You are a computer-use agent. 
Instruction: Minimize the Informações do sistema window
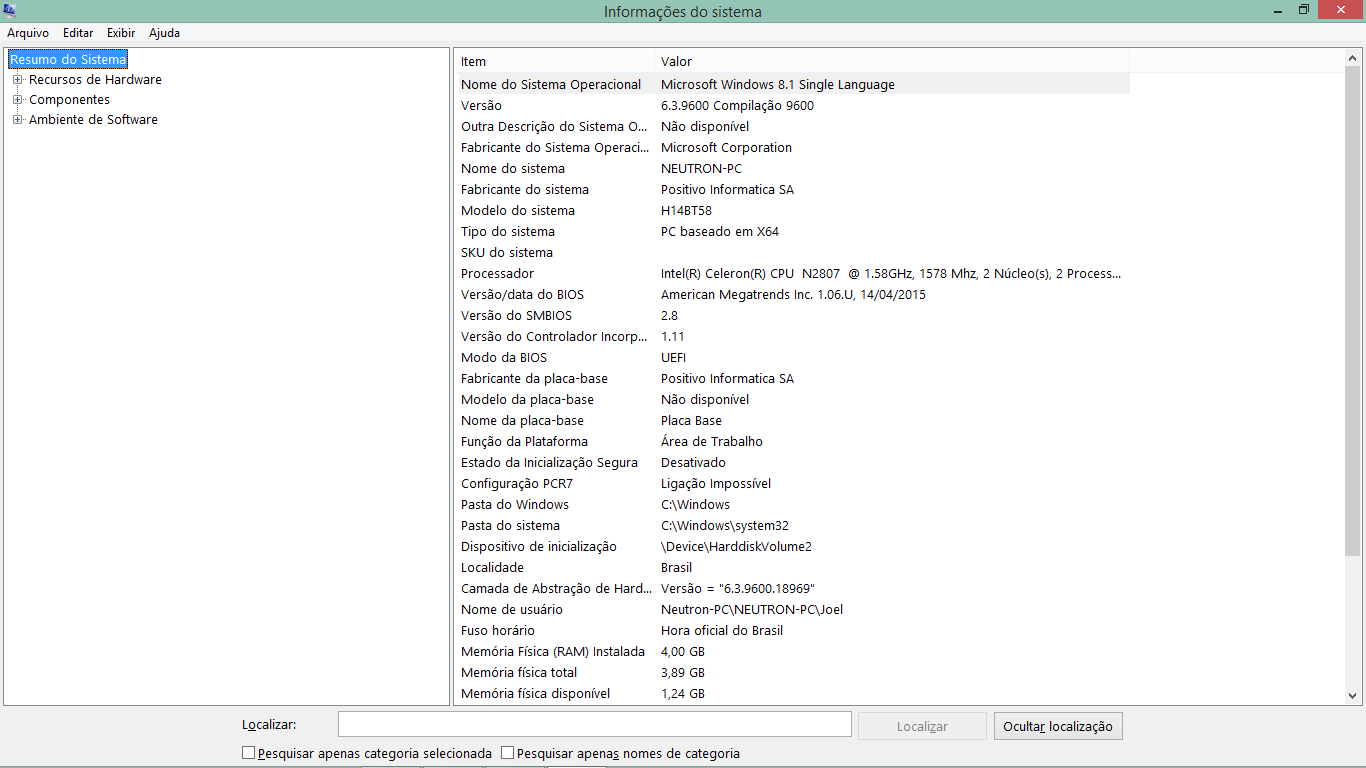pos(1279,10)
